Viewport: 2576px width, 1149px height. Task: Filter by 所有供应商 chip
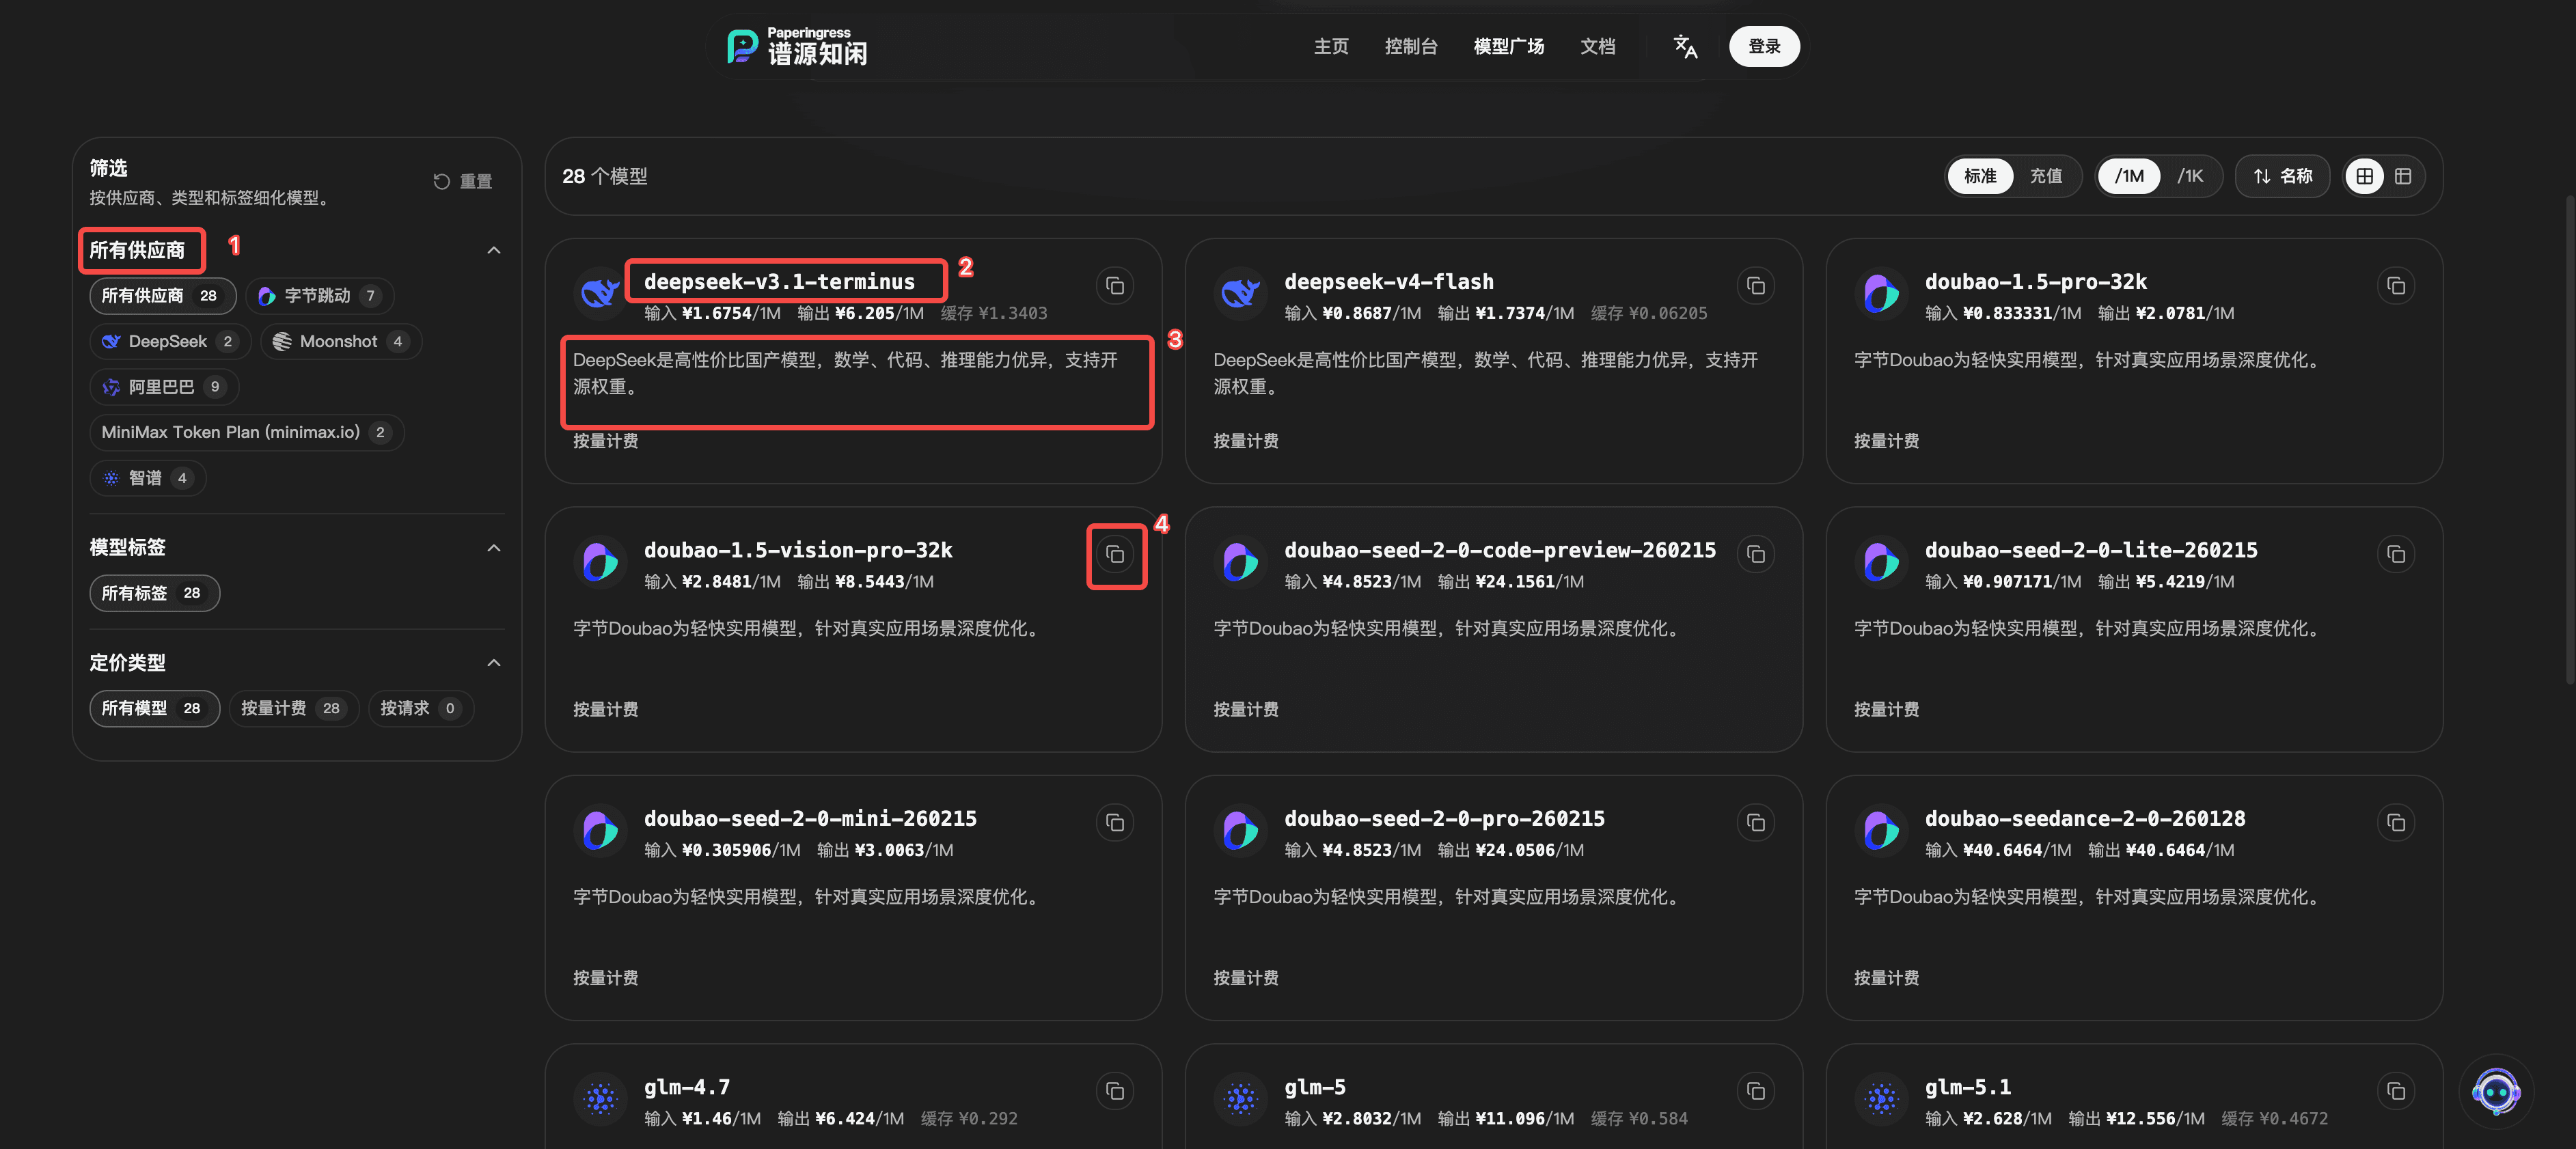[x=162, y=296]
